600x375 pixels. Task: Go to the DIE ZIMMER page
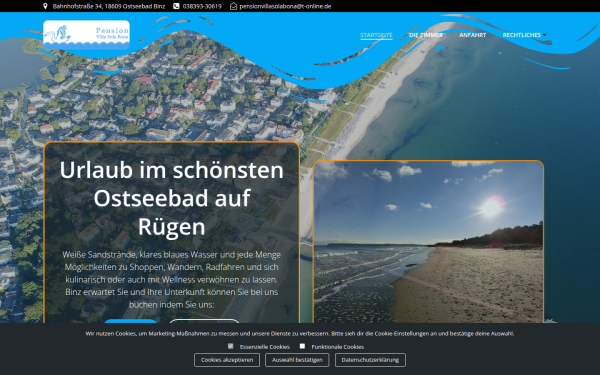426,35
